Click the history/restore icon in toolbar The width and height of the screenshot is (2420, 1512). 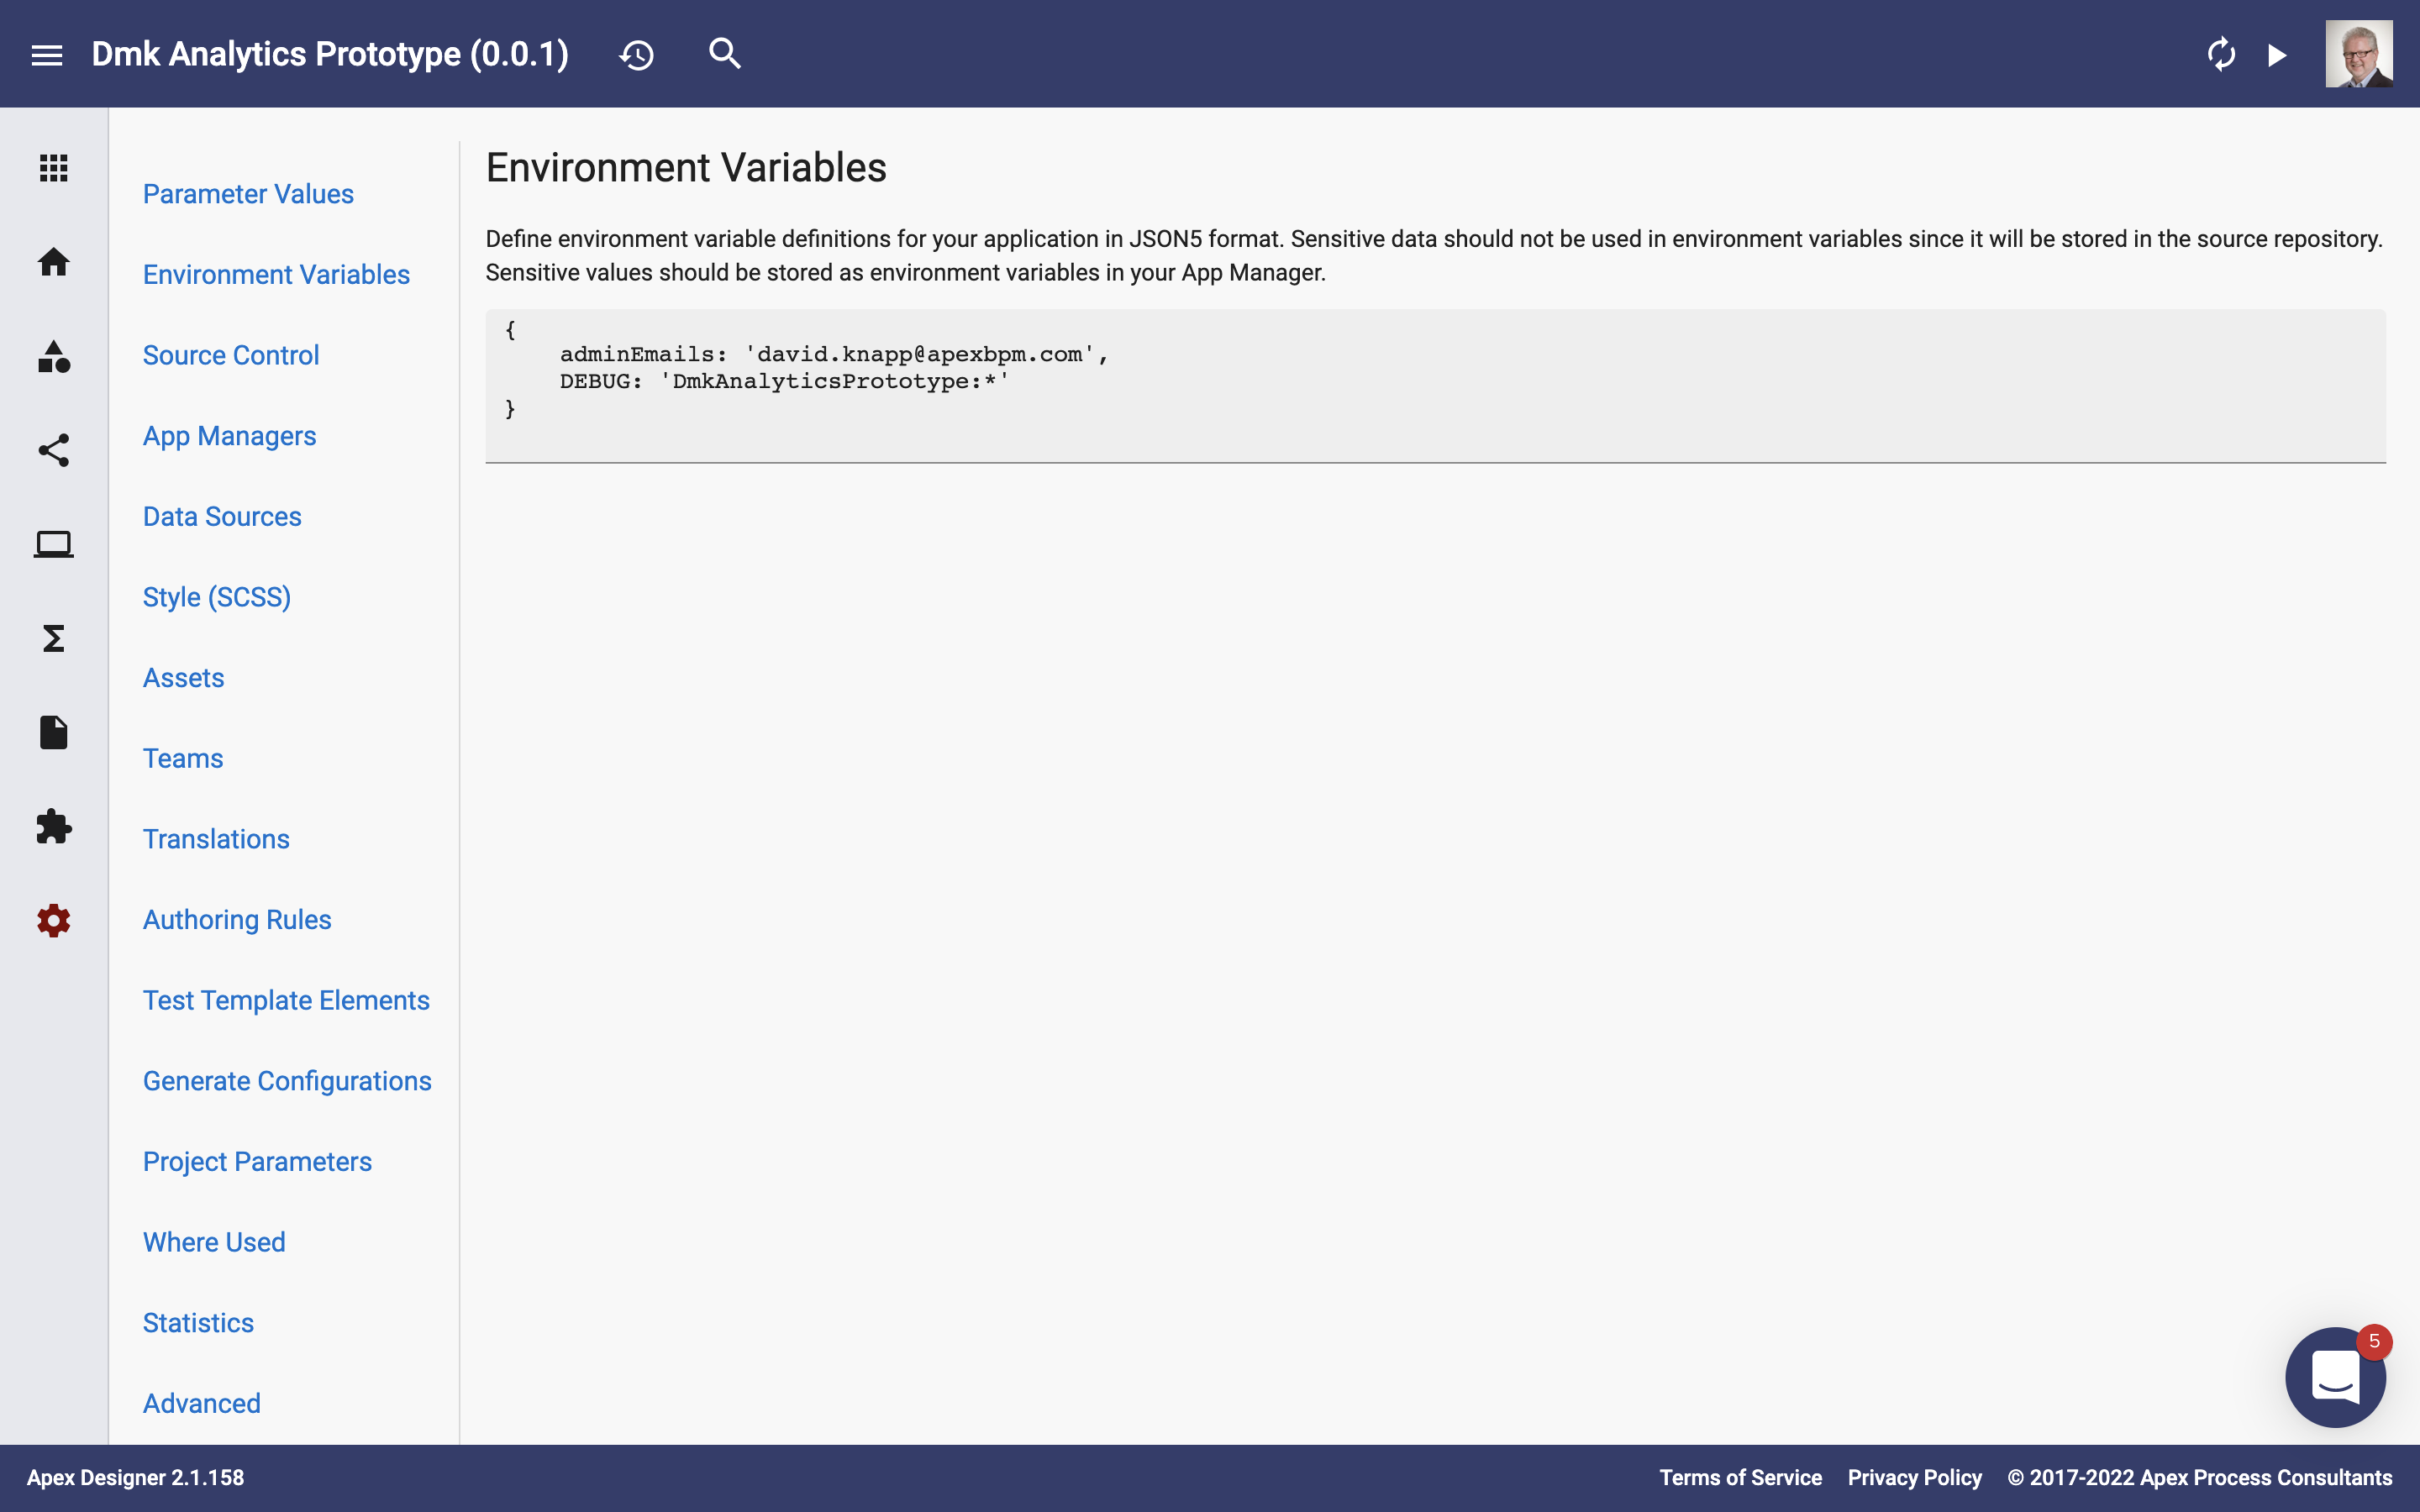pos(638,54)
